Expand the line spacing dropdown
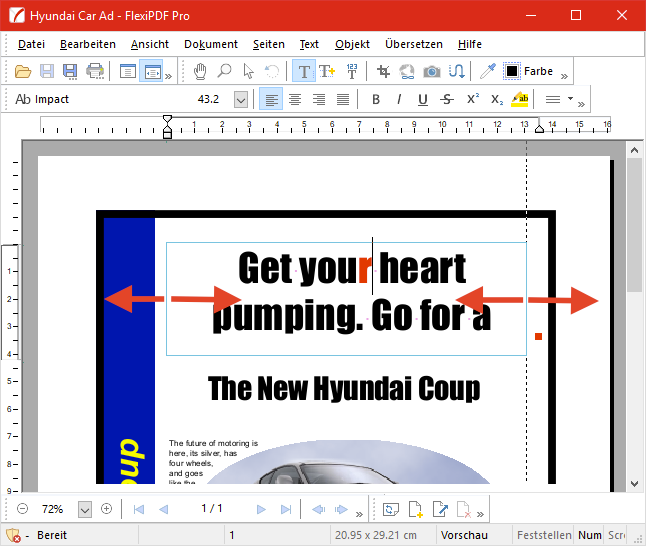This screenshot has height=546, width=646. 570,99
